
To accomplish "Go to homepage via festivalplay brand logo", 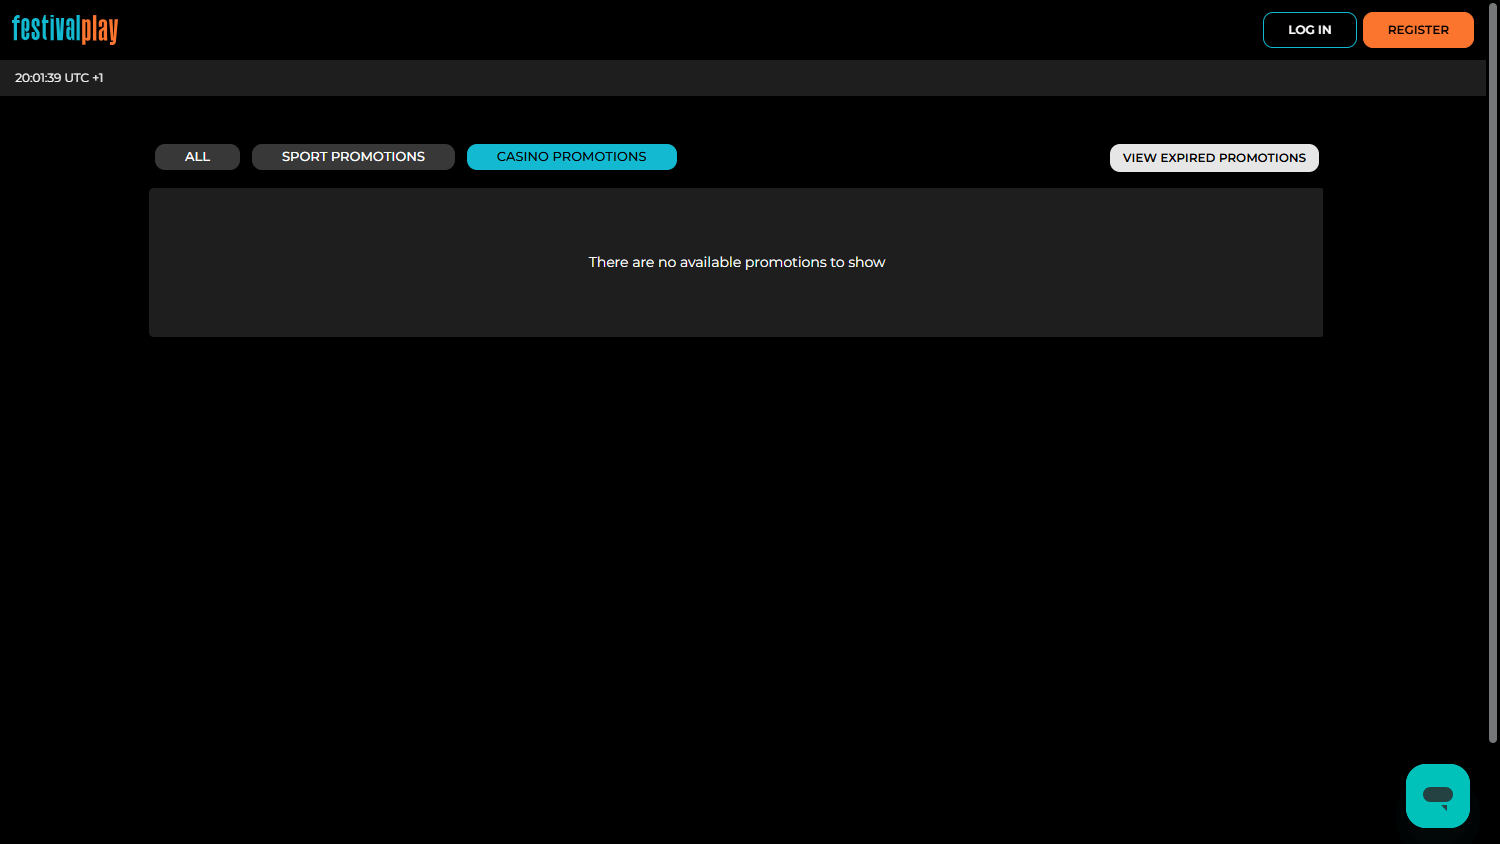I will 65,29.
